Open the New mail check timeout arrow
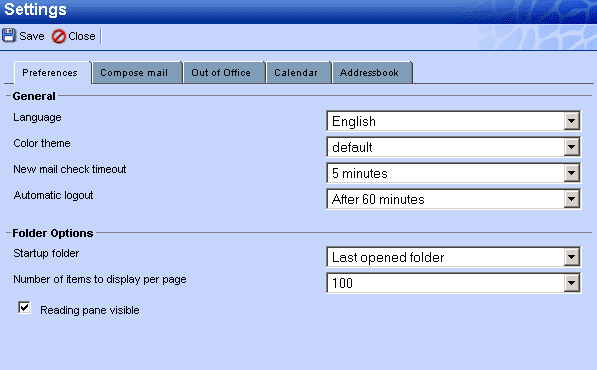This screenshot has width=597, height=370. coord(571,173)
